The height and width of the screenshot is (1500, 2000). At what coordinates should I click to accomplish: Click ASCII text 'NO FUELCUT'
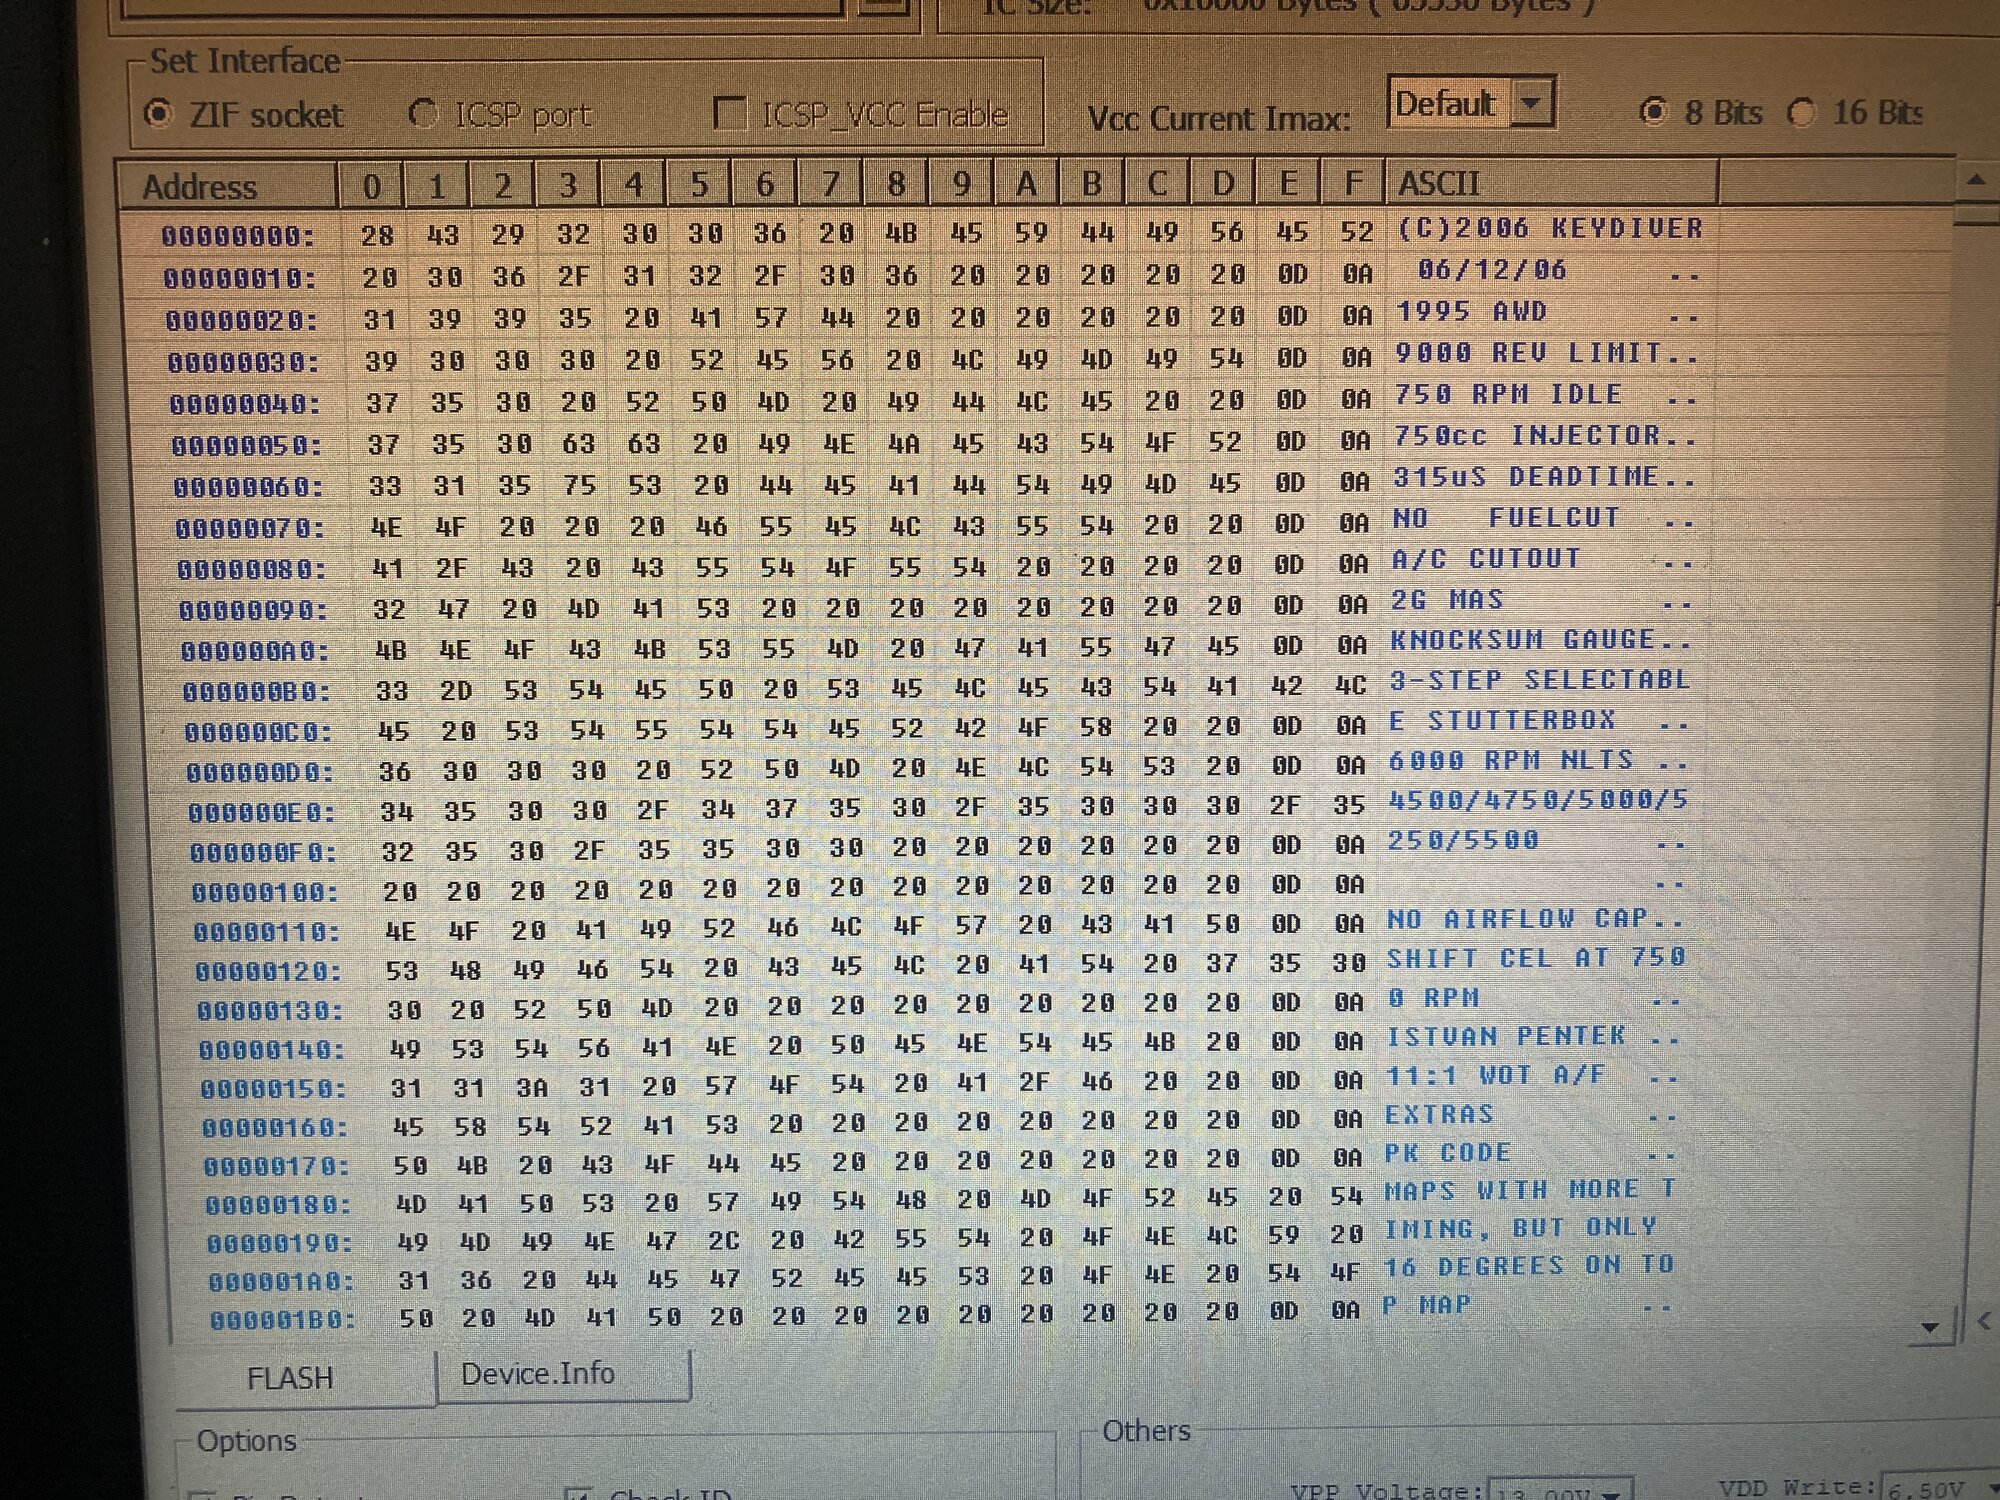pyautogui.click(x=1506, y=517)
